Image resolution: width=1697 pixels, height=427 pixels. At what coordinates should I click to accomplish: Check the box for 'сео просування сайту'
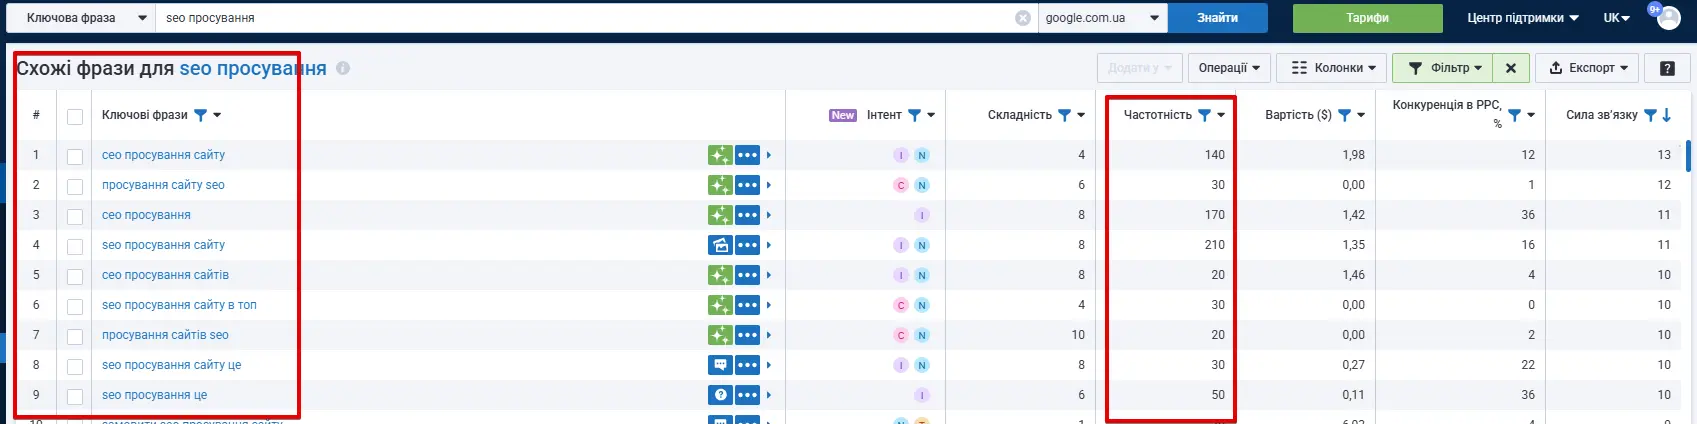click(75, 156)
